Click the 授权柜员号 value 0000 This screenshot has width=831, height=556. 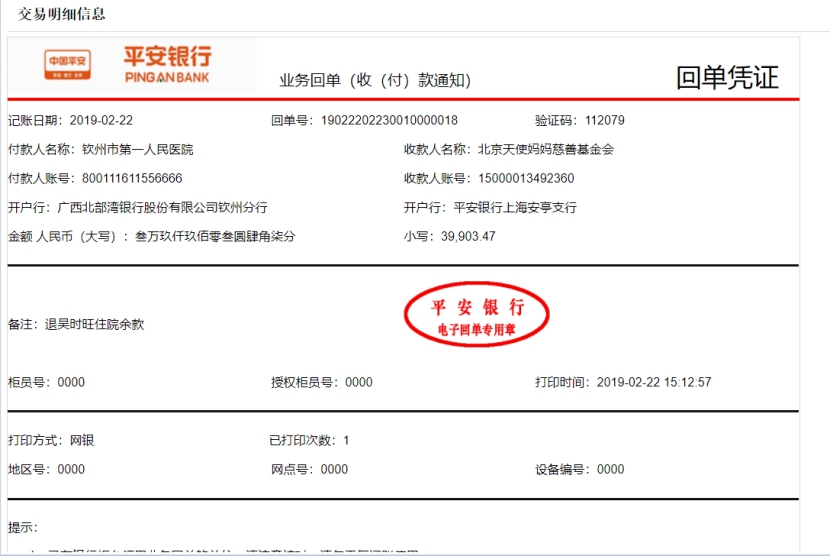click(359, 382)
